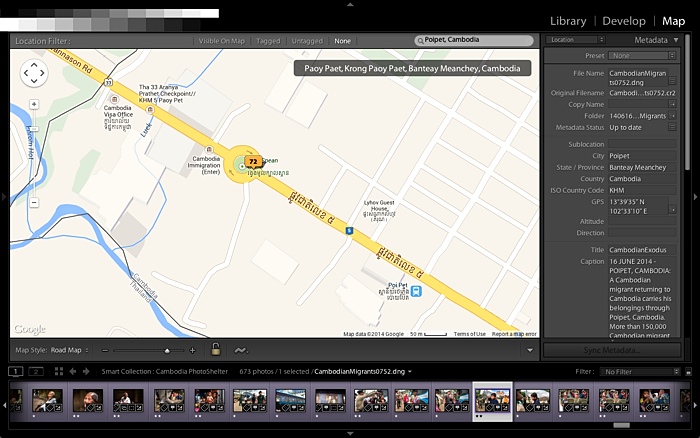Open the No Filter dropdown in the filmstrip
Image resolution: width=700 pixels, height=438 pixels.
[640, 371]
